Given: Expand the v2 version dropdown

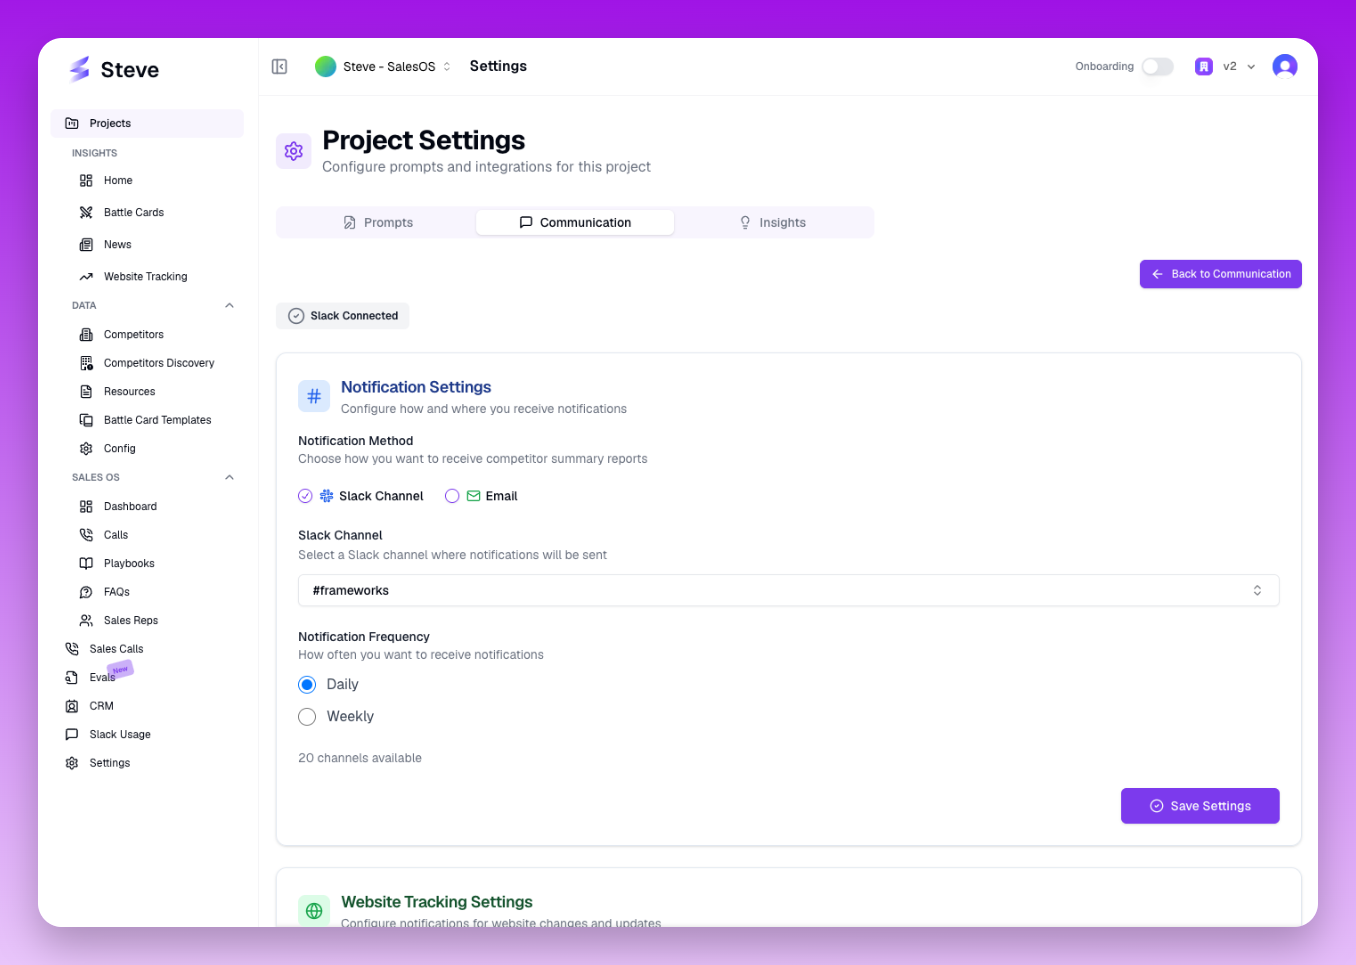Looking at the screenshot, I should tap(1238, 67).
